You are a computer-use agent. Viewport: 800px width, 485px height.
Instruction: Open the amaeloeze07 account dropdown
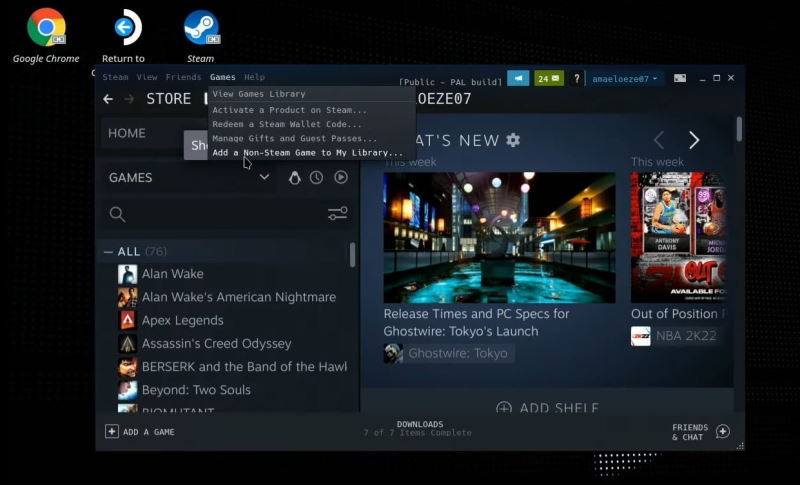click(x=624, y=79)
